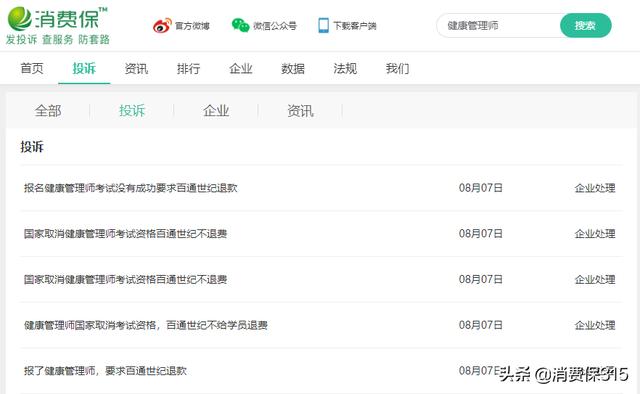Open the 微信公众号 WeChat icon

[x=240, y=25]
